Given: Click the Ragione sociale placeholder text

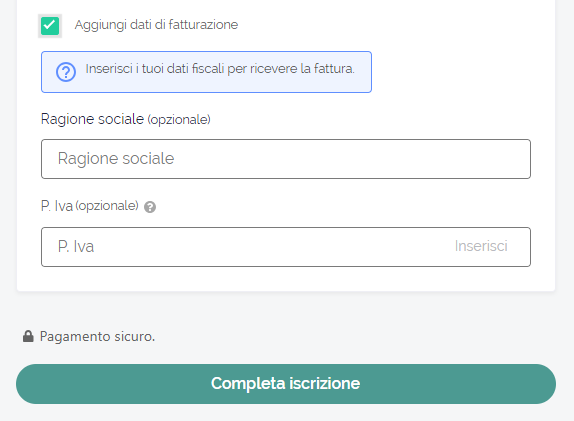Looking at the screenshot, I should point(116,159).
